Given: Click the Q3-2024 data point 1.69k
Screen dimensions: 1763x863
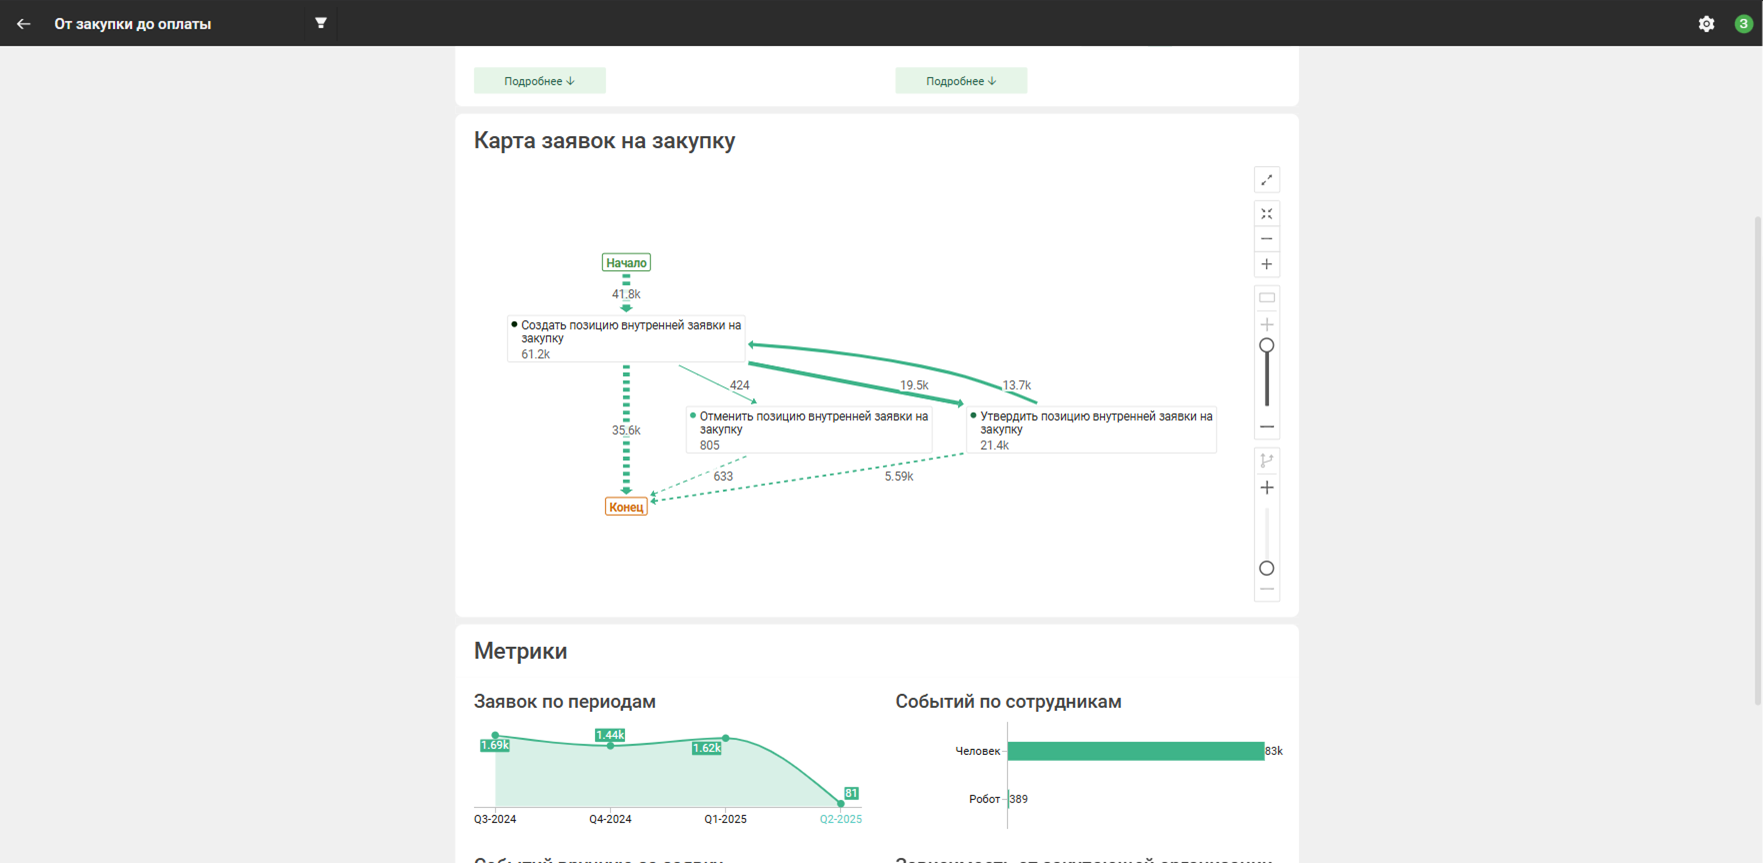Looking at the screenshot, I should pos(495,736).
